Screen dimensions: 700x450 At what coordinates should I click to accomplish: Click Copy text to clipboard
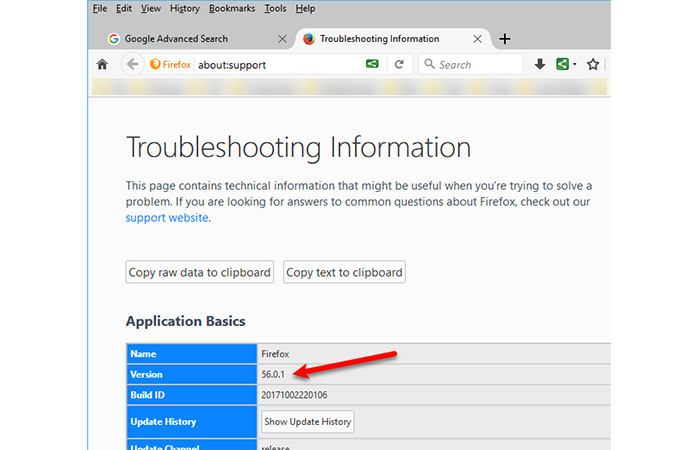[344, 272]
